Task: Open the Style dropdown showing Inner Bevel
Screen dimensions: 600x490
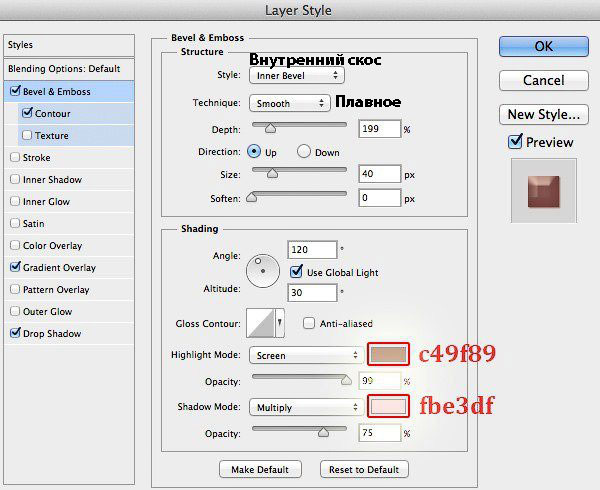Action: tap(297, 75)
